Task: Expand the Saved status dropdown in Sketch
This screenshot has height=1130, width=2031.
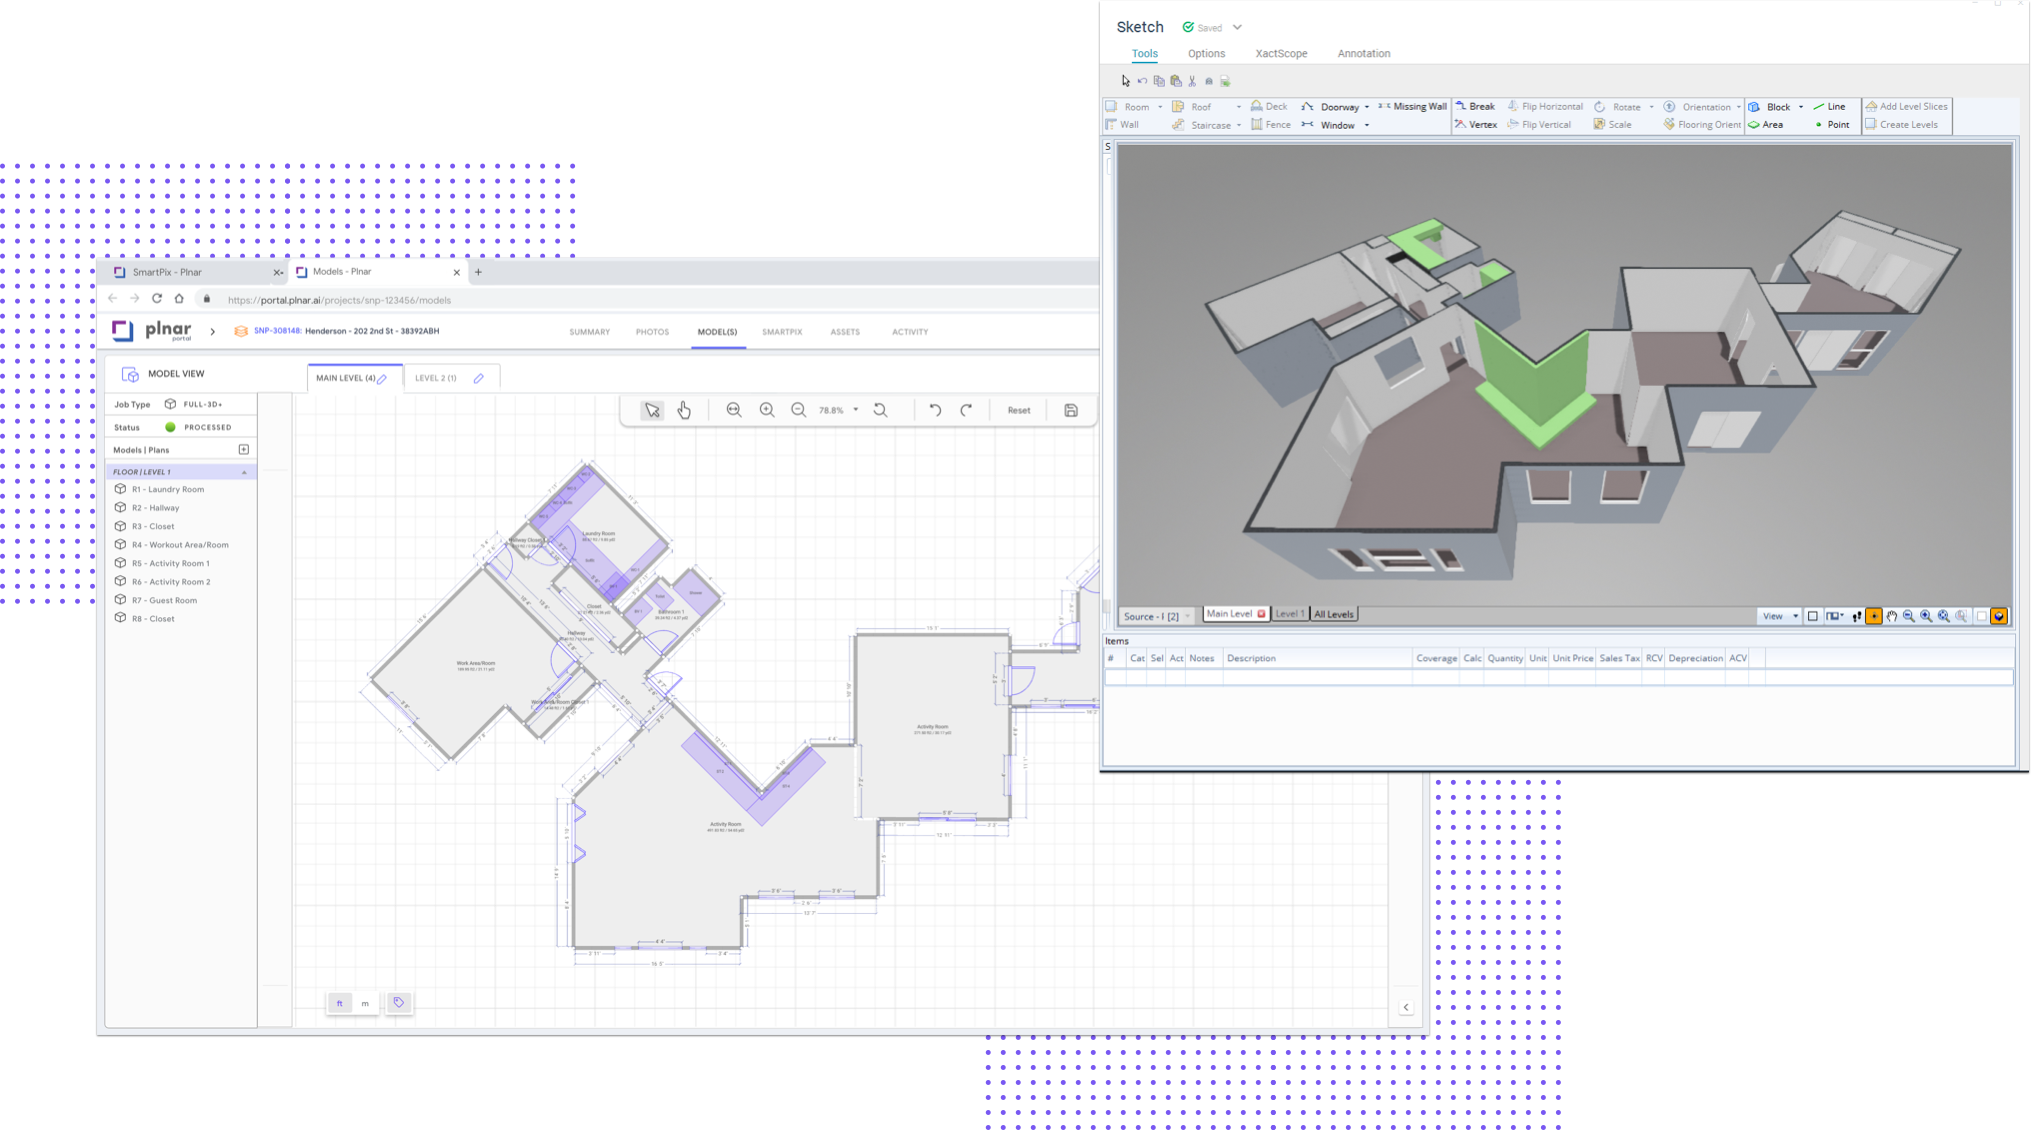Action: pos(1237,28)
